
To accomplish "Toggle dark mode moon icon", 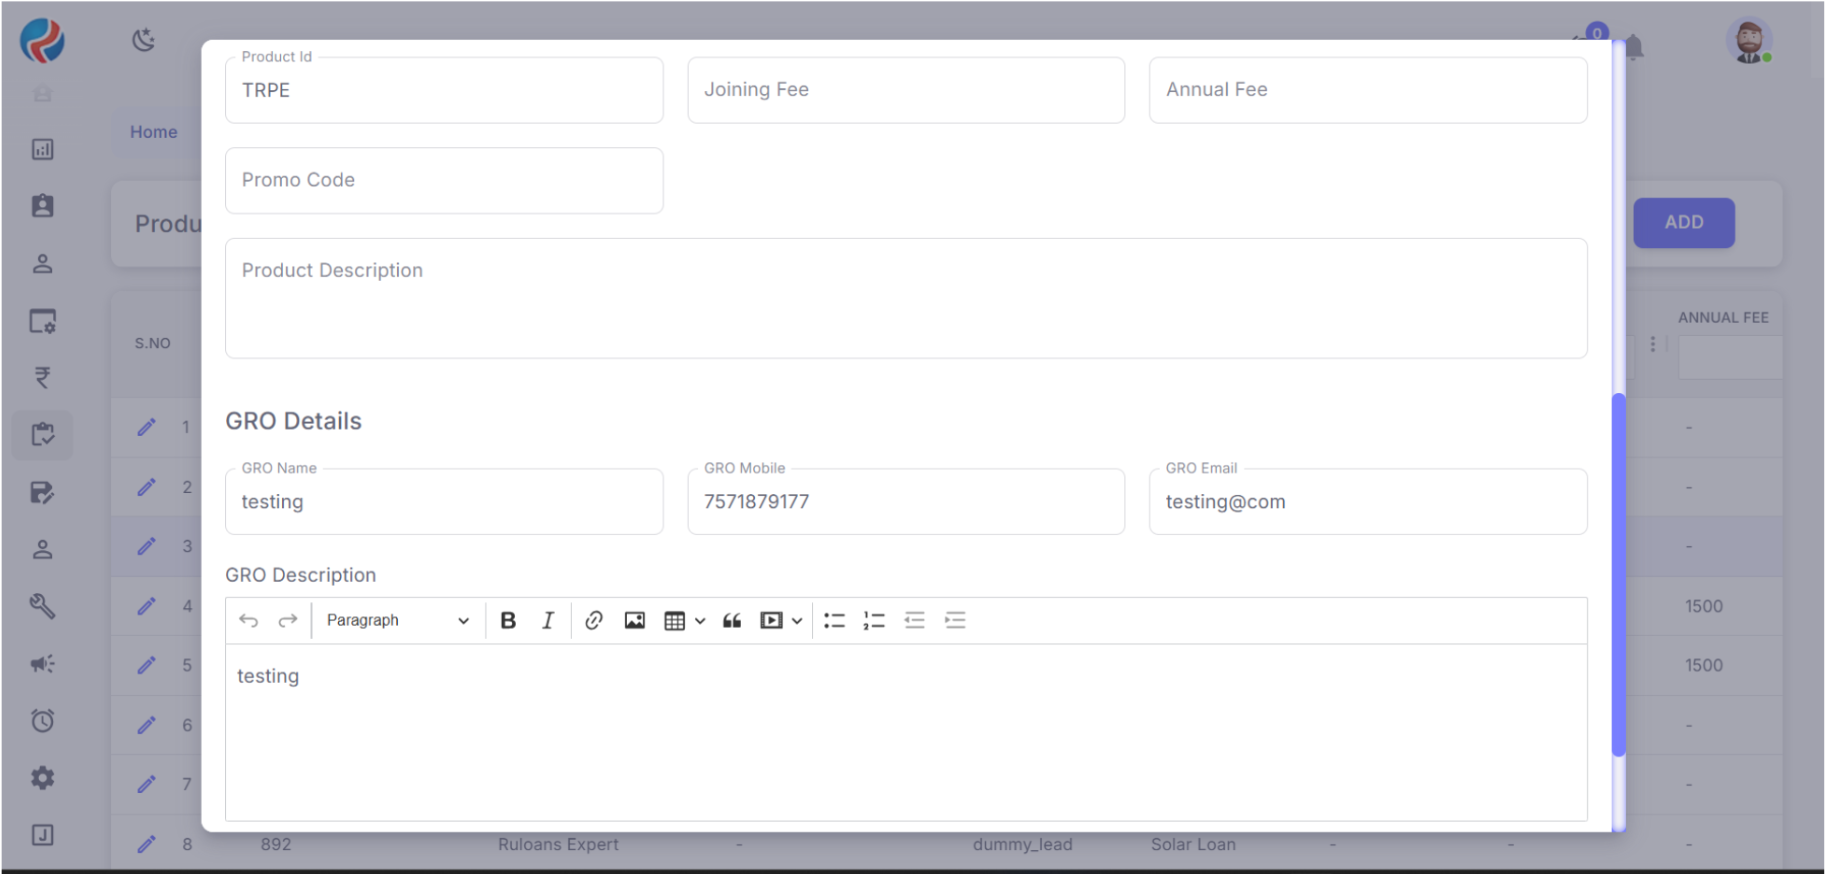I will [144, 40].
